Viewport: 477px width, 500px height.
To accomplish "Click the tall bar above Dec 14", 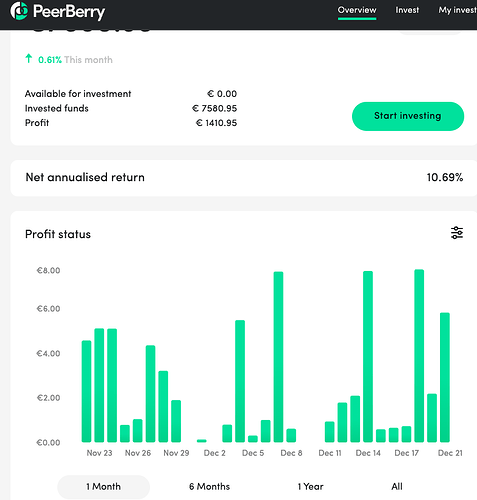I will pyautogui.click(x=368, y=357).
